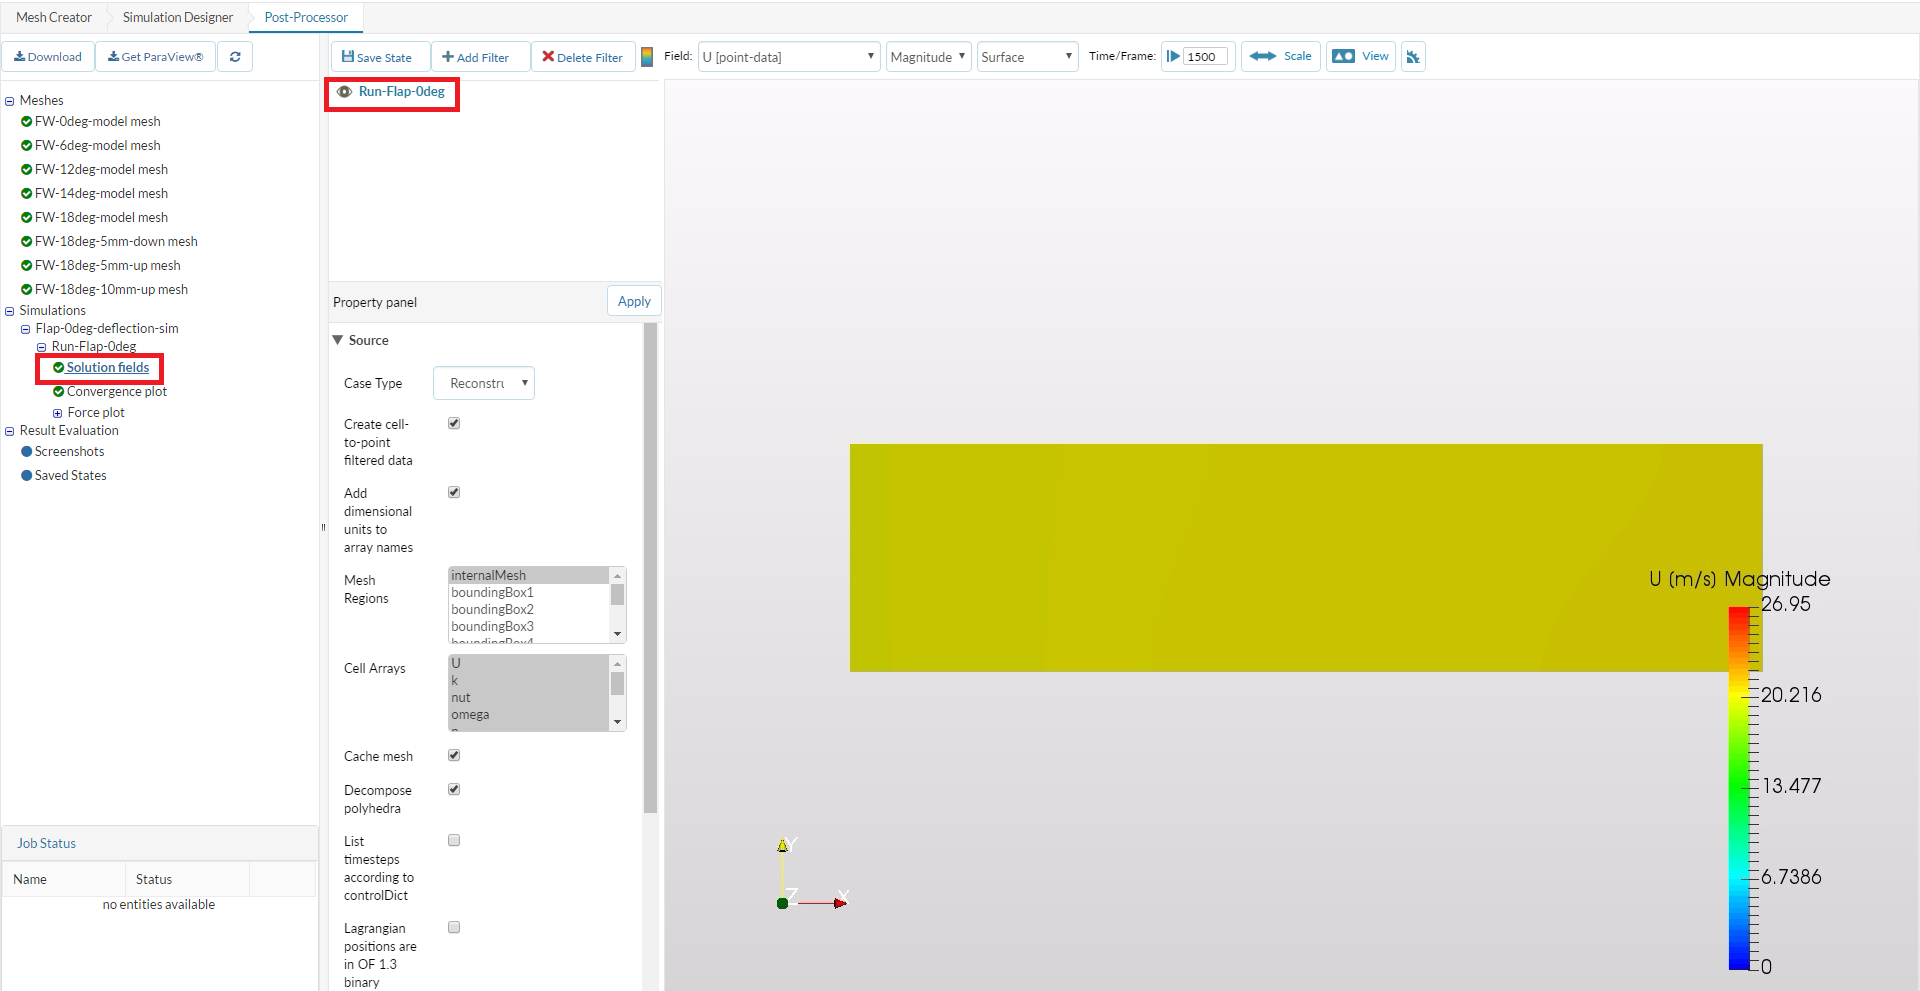Click Save State disk button

pos(378,57)
